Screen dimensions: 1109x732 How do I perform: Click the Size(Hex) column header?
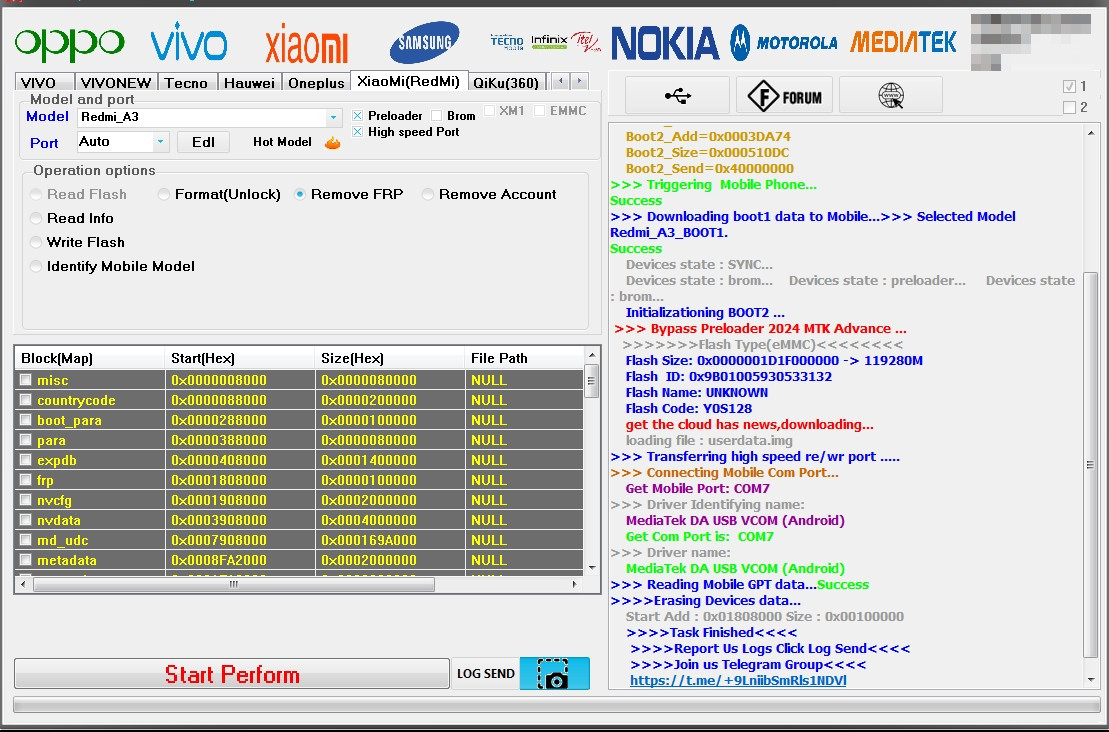389,359
